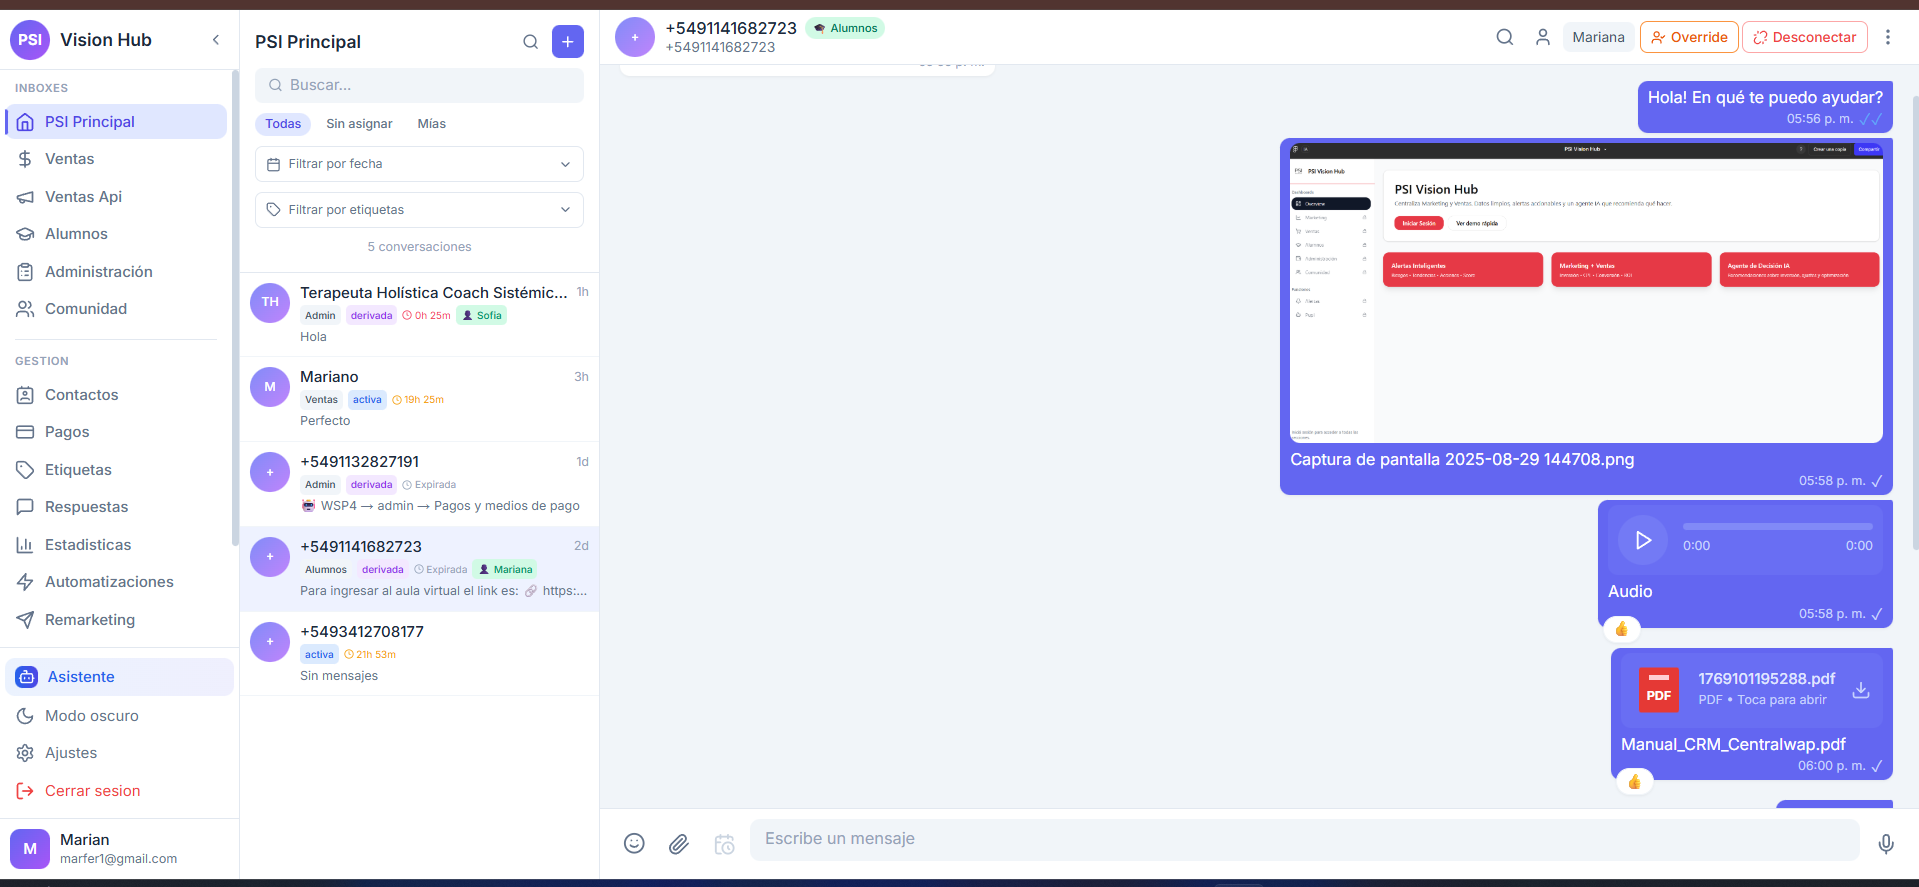Create new conversation with plus button
The width and height of the screenshot is (1919, 887).
click(x=568, y=42)
